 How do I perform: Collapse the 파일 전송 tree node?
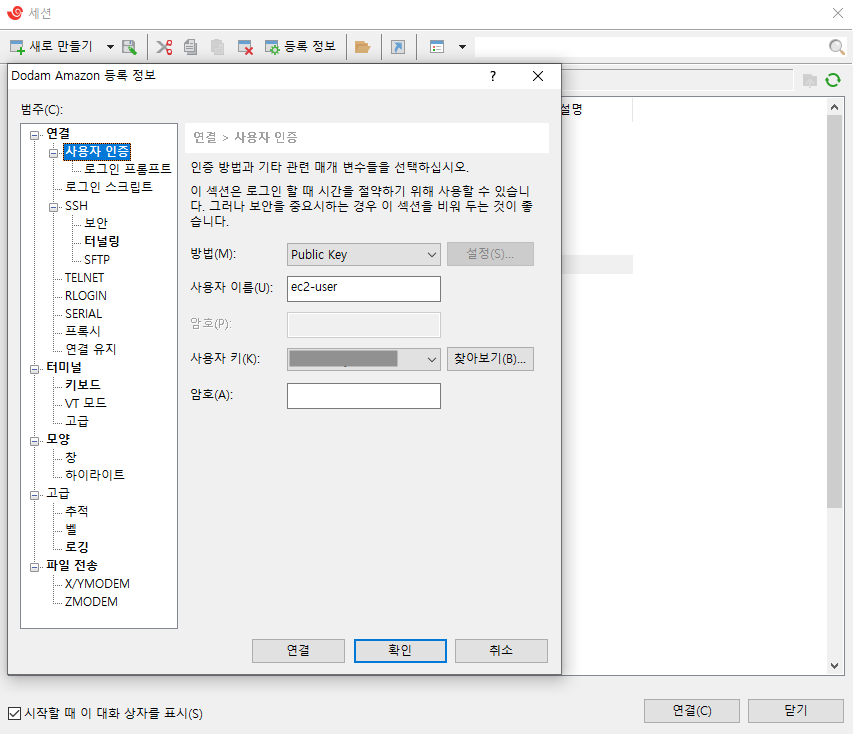pos(35,567)
